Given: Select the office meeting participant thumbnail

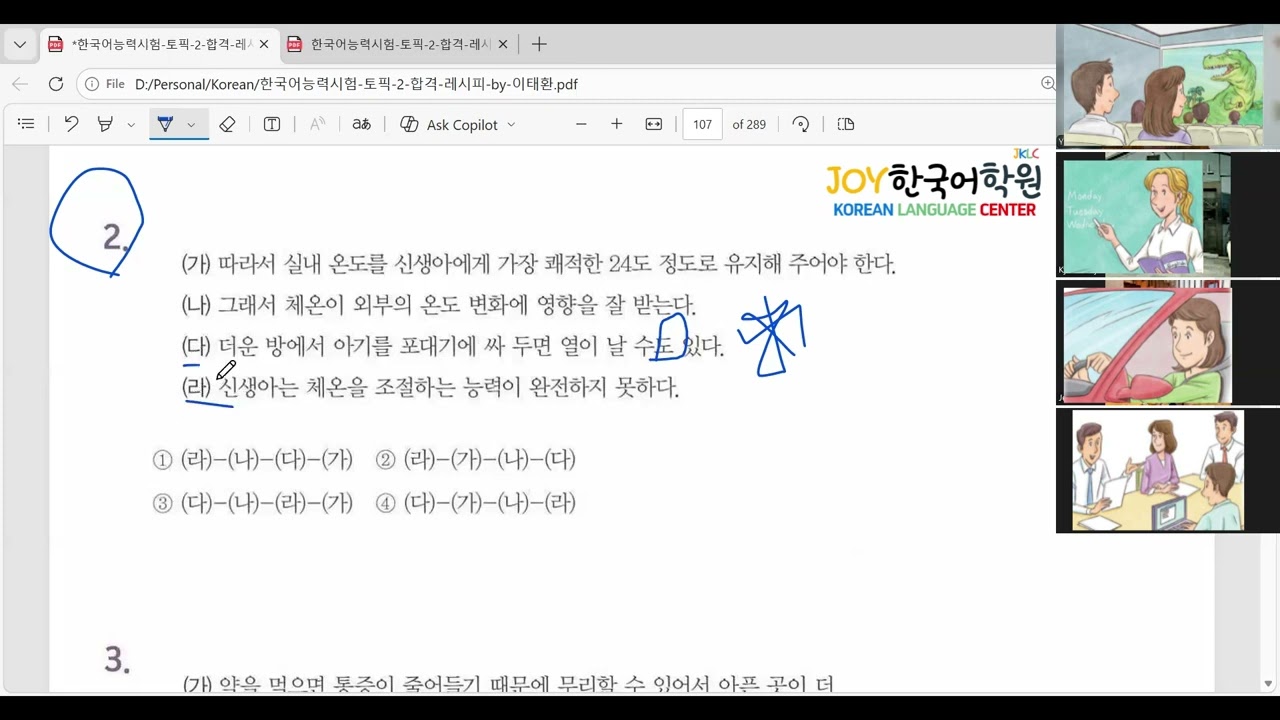Looking at the screenshot, I should [x=1157, y=470].
